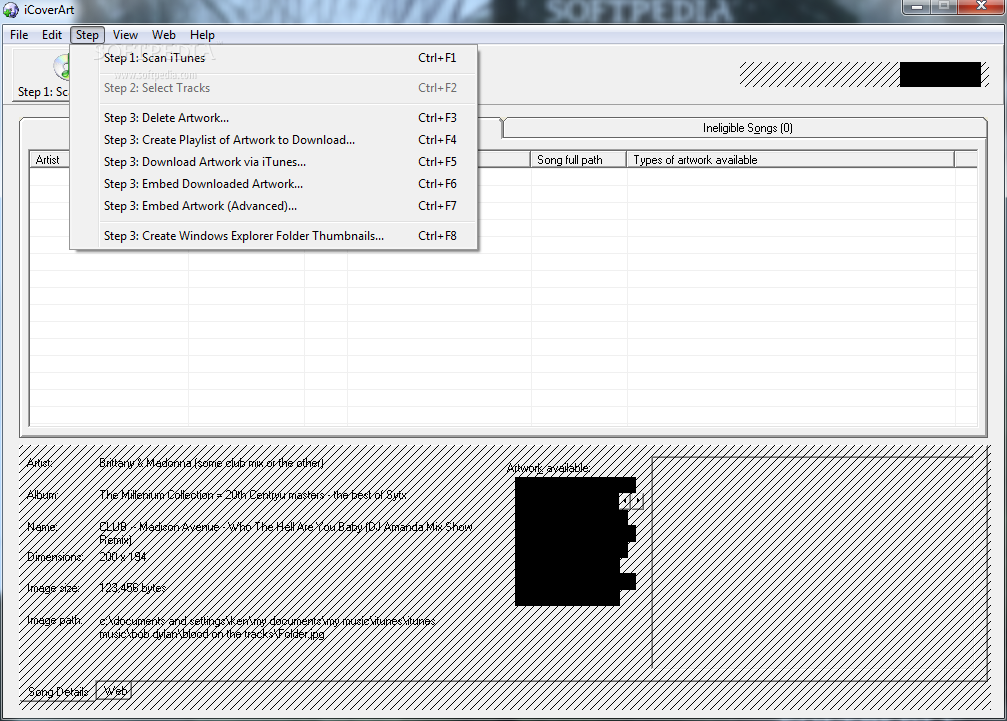Image resolution: width=1007 pixels, height=721 pixels.
Task: Close the iCoverArt window
Action: click(x=981, y=6)
